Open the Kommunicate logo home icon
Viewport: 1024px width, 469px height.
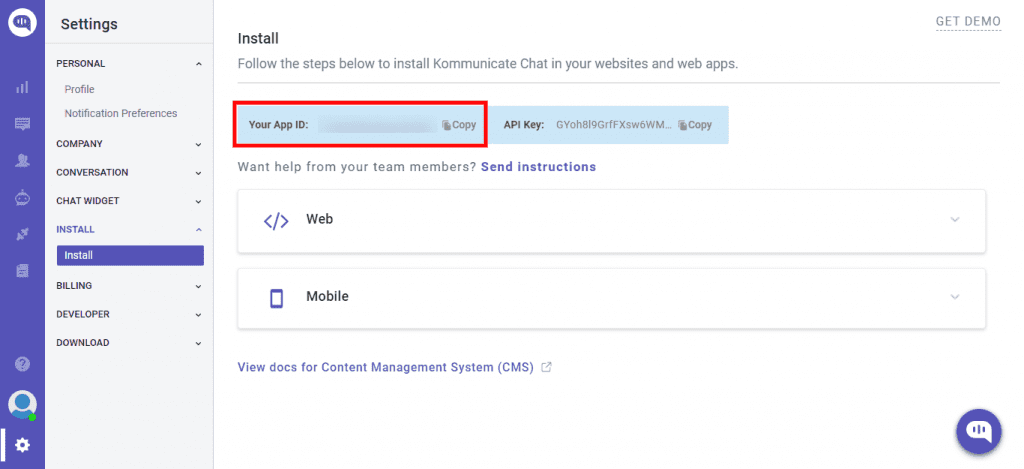(x=22, y=22)
